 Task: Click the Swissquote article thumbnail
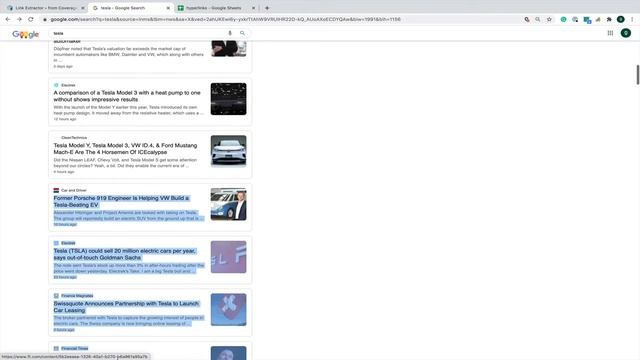tap(229, 309)
